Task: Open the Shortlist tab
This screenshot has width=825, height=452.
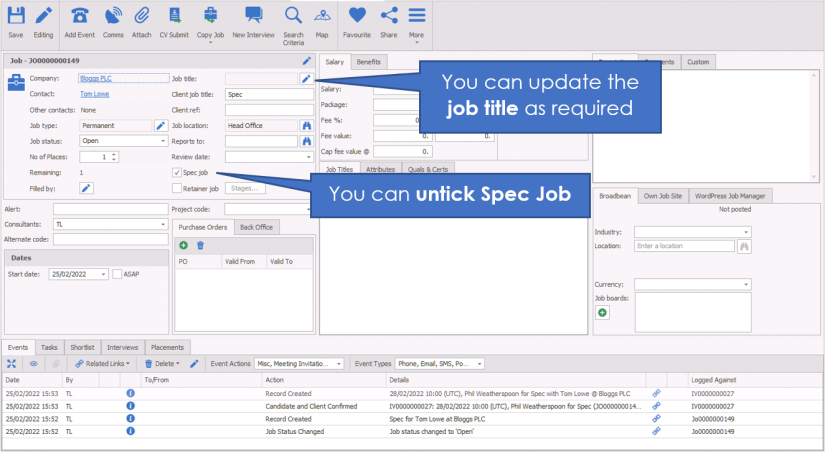Action: pos(84,346)
